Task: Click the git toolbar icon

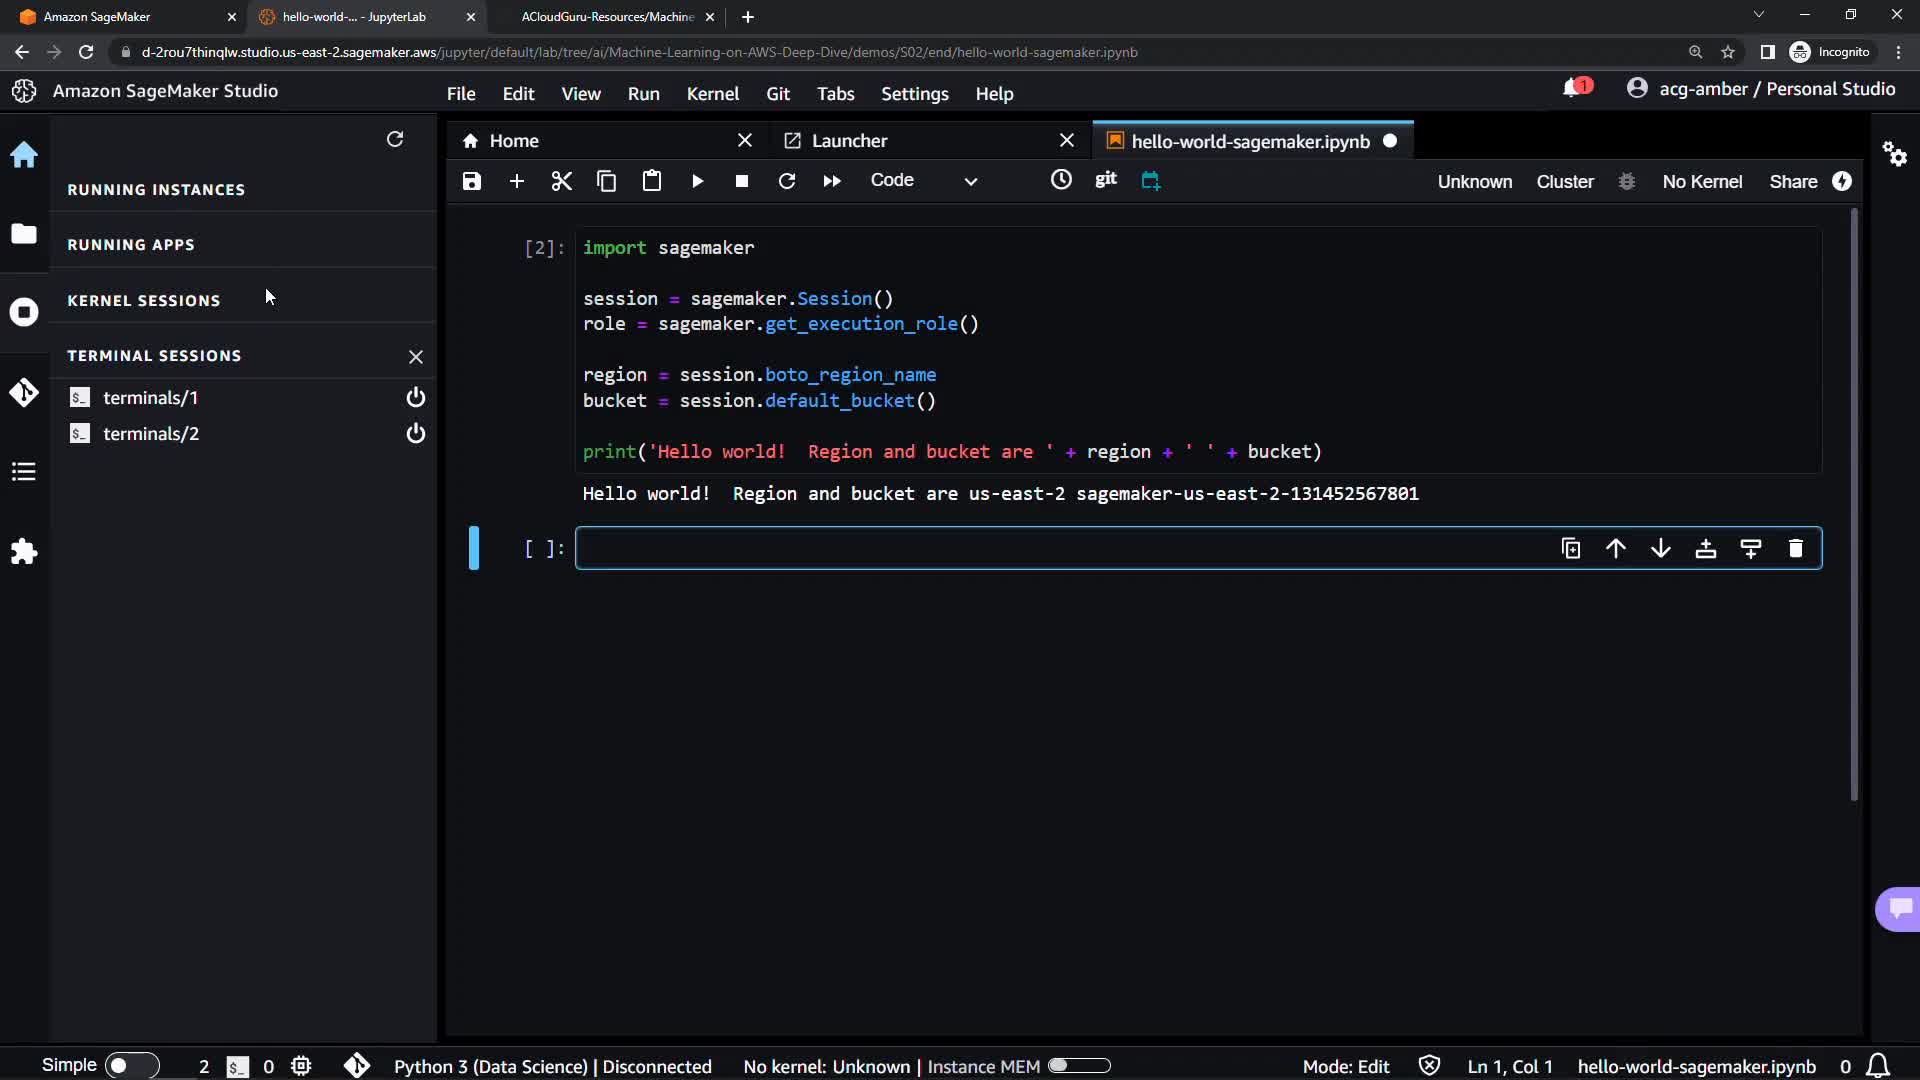Action: point(1105,180)
